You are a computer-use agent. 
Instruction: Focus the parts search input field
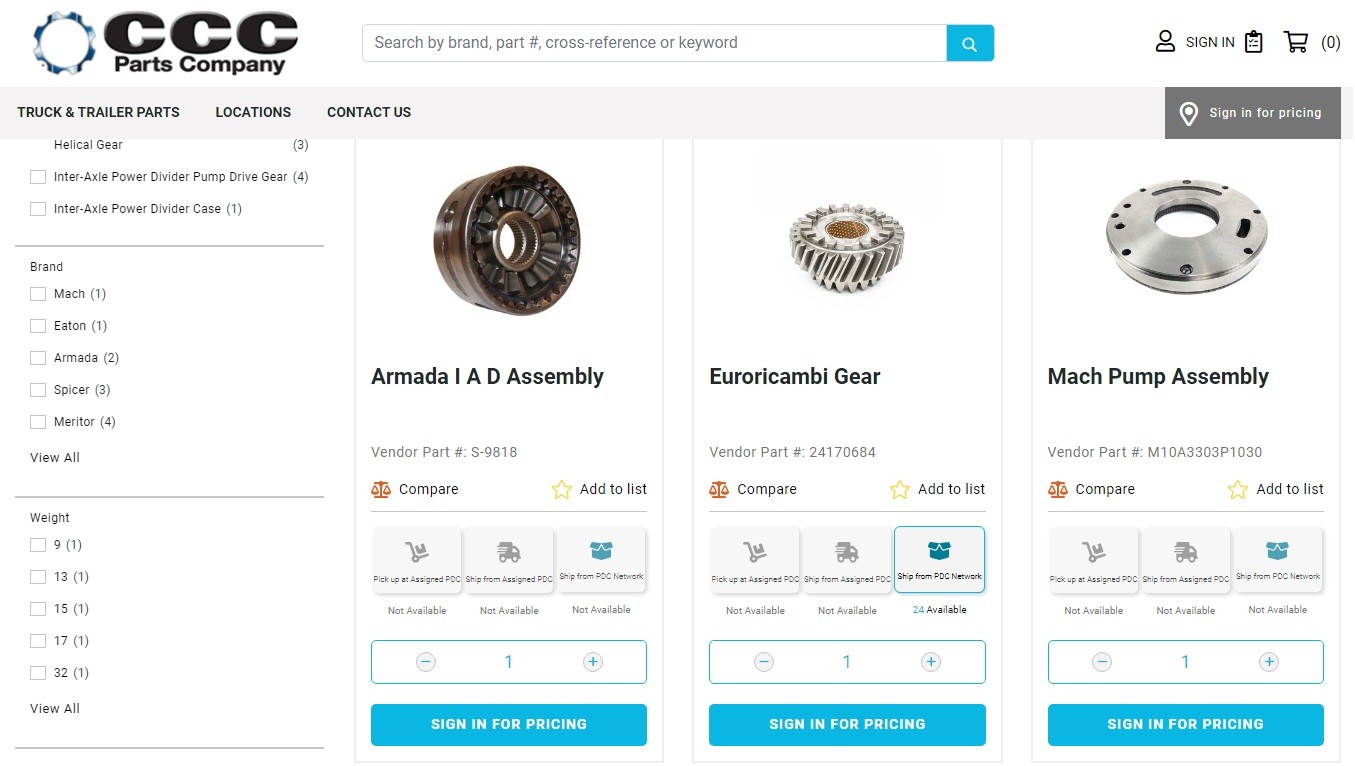coord(654,43)
